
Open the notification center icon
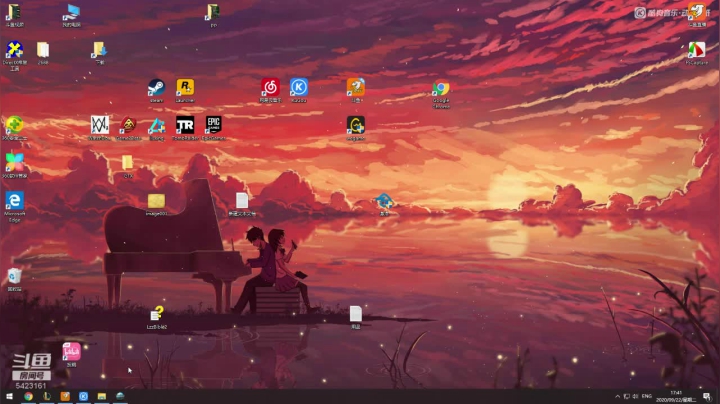[x=707, y=396]
